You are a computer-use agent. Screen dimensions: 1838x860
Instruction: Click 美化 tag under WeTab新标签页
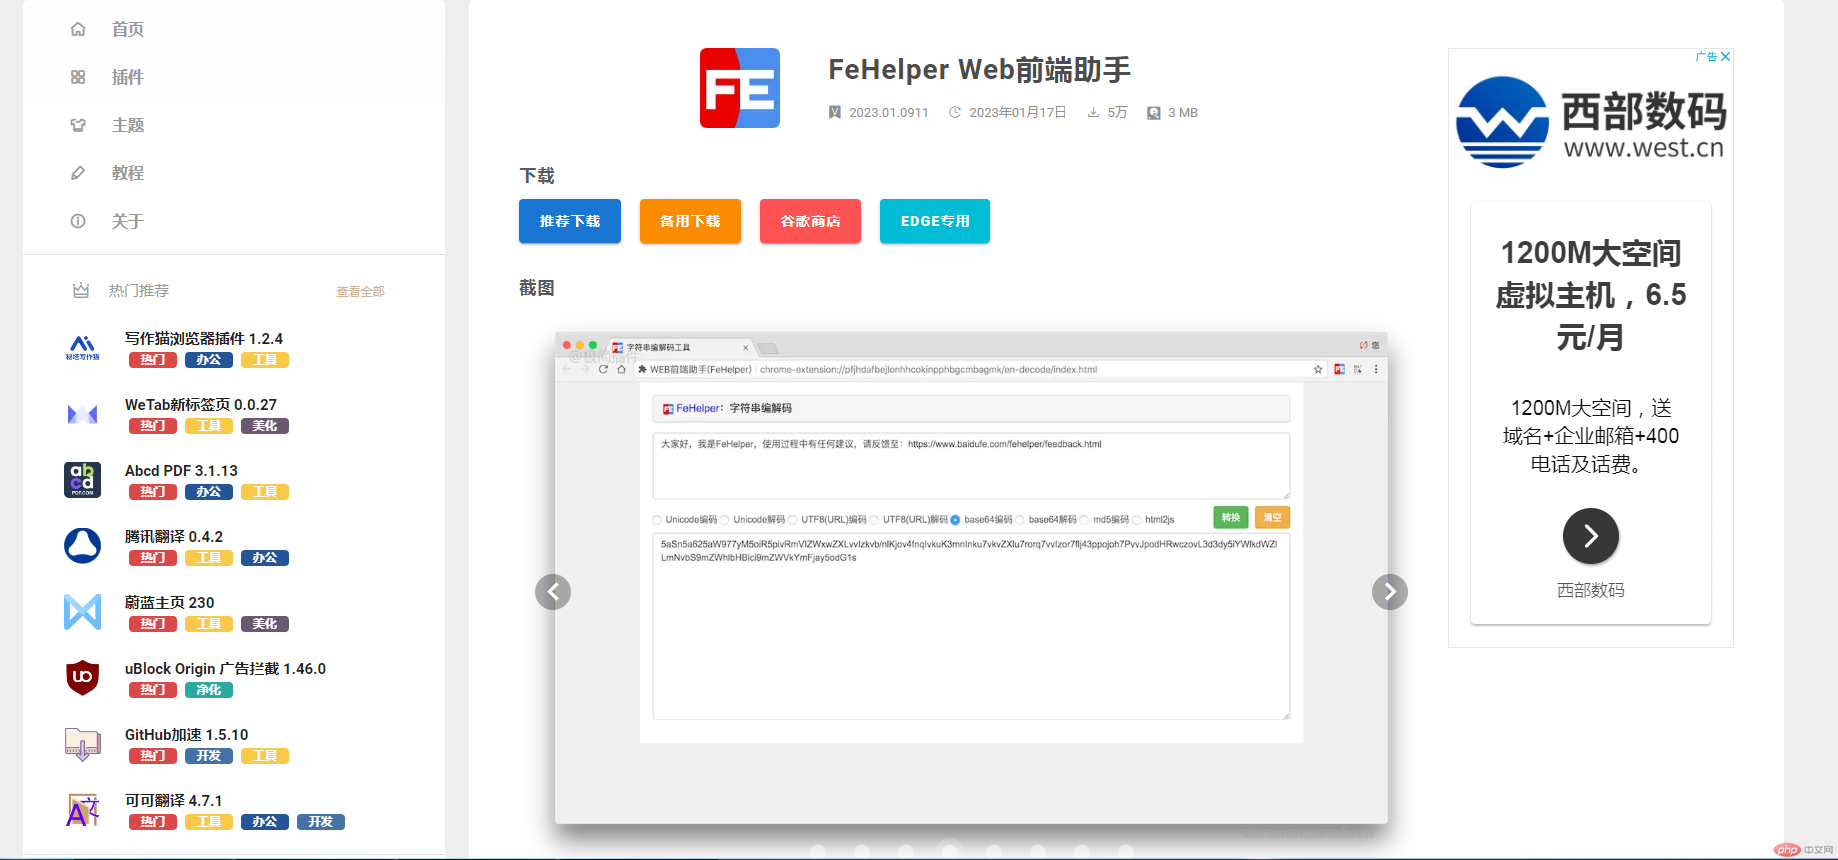tap(265, 426)
